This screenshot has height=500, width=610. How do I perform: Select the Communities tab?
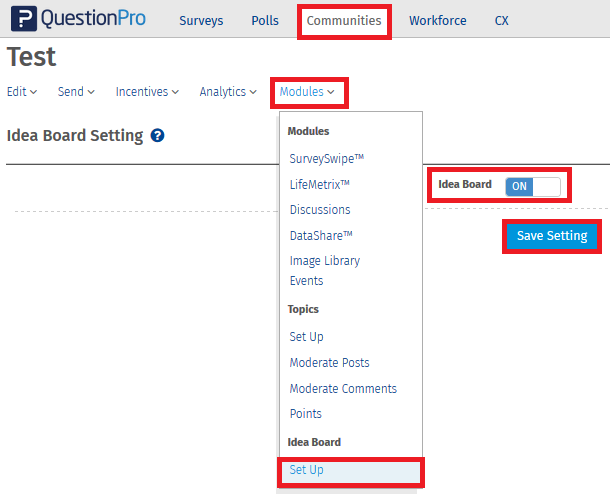[344, 21]
